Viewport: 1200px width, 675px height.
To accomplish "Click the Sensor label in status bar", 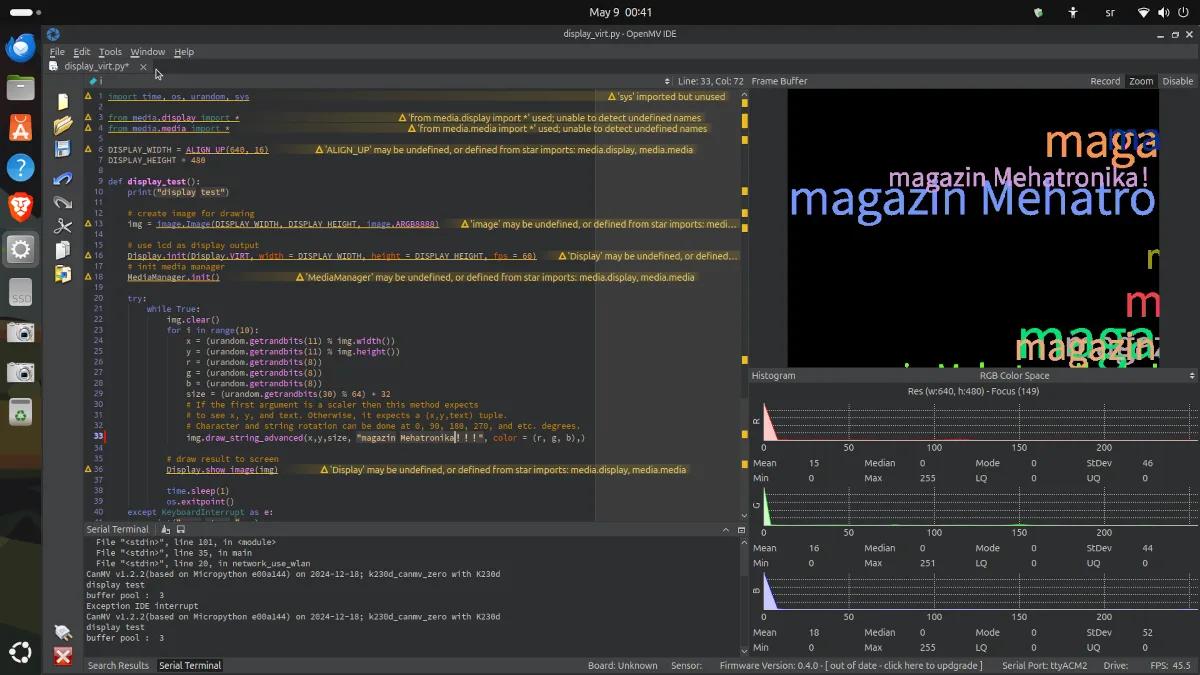I will (686, 665).
